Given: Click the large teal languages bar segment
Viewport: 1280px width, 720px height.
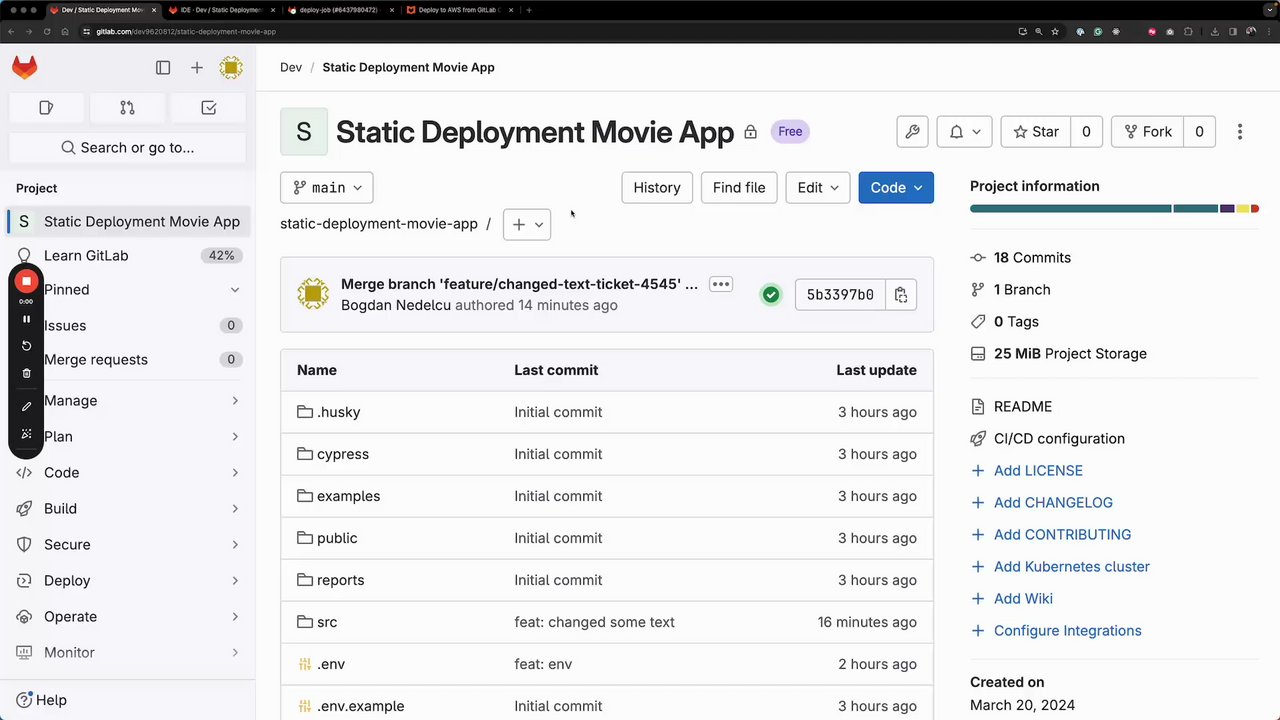Looking at the screenshot, I should 1070,209.
